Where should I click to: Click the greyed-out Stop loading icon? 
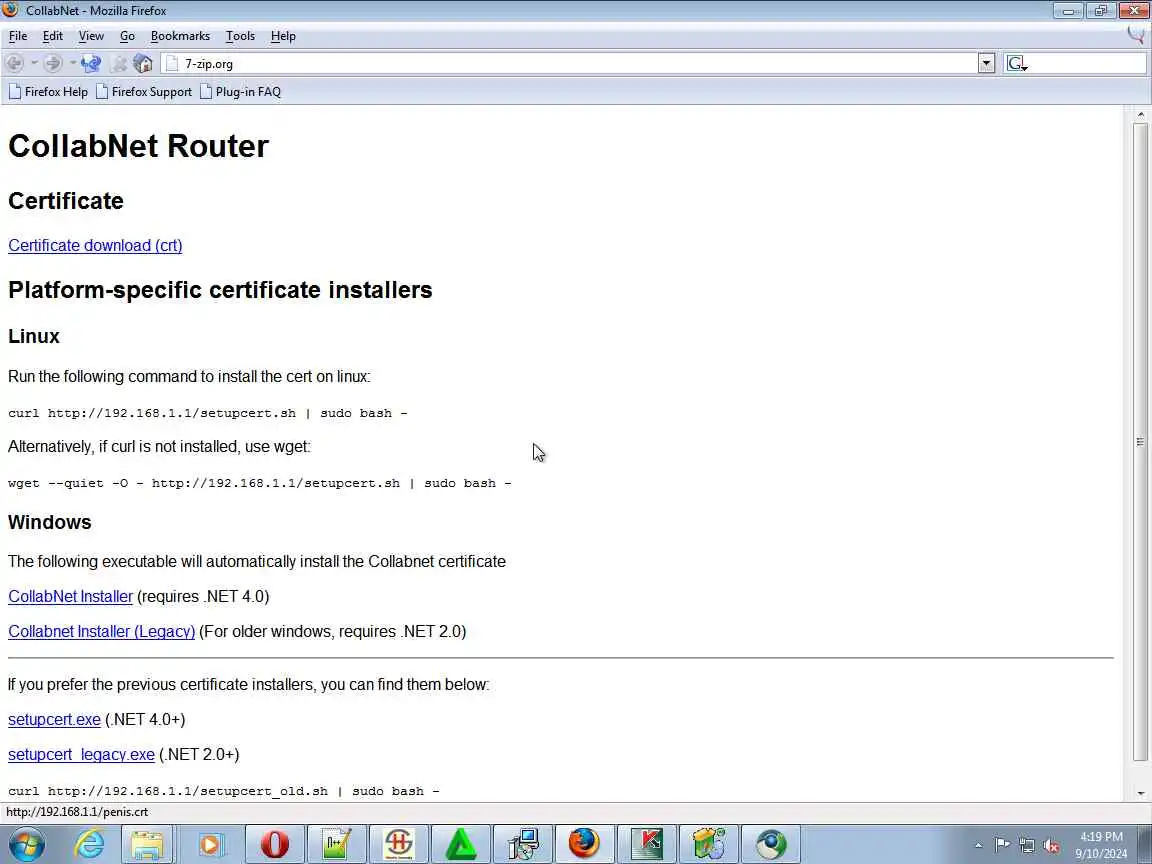click(118, 63)
